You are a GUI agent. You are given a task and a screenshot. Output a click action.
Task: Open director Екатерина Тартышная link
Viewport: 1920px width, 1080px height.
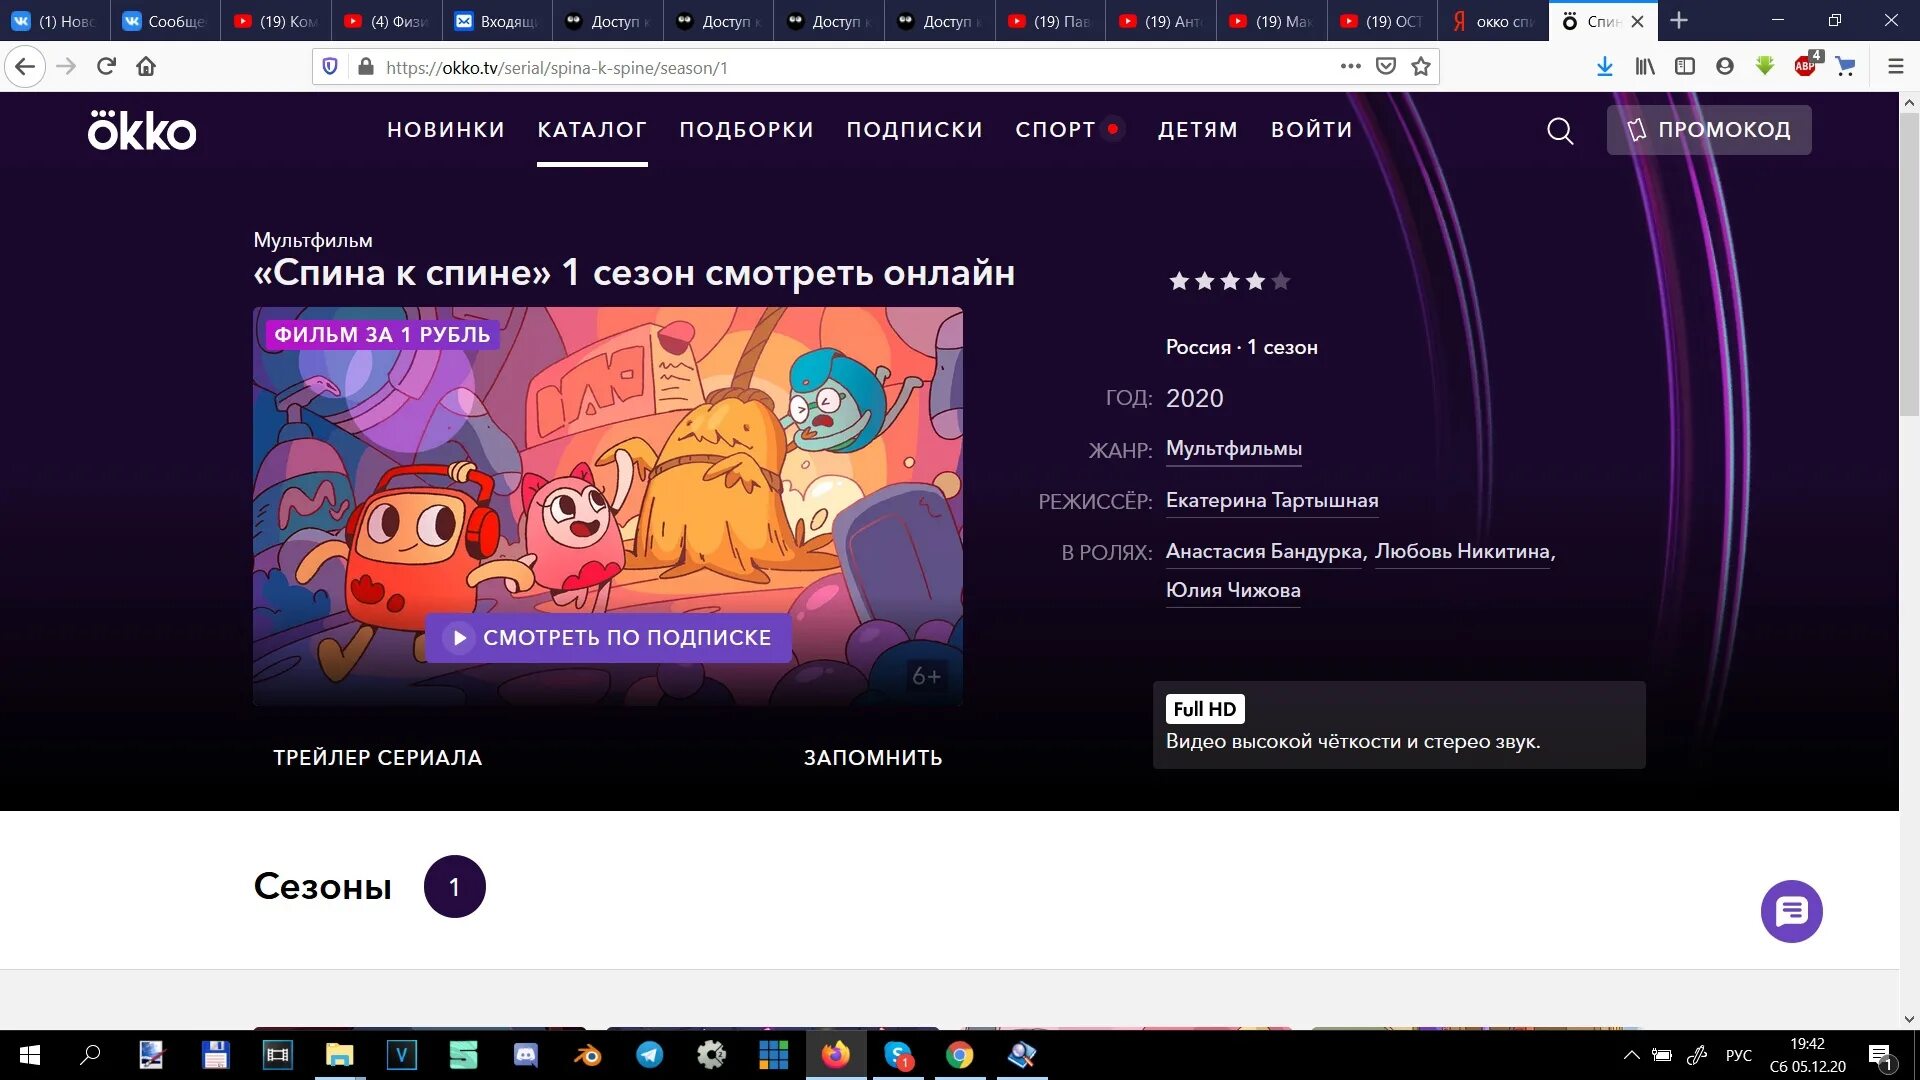coord(1272,500)
